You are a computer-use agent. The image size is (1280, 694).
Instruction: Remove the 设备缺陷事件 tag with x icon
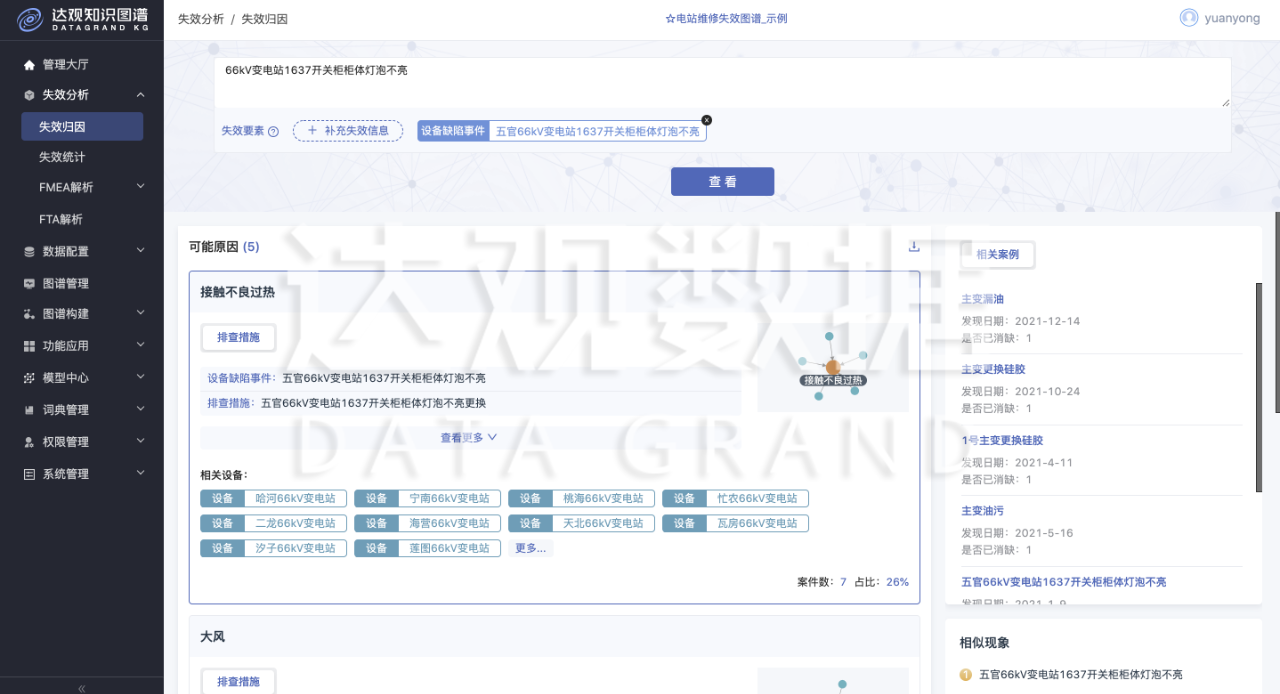[x=706, y=120]
